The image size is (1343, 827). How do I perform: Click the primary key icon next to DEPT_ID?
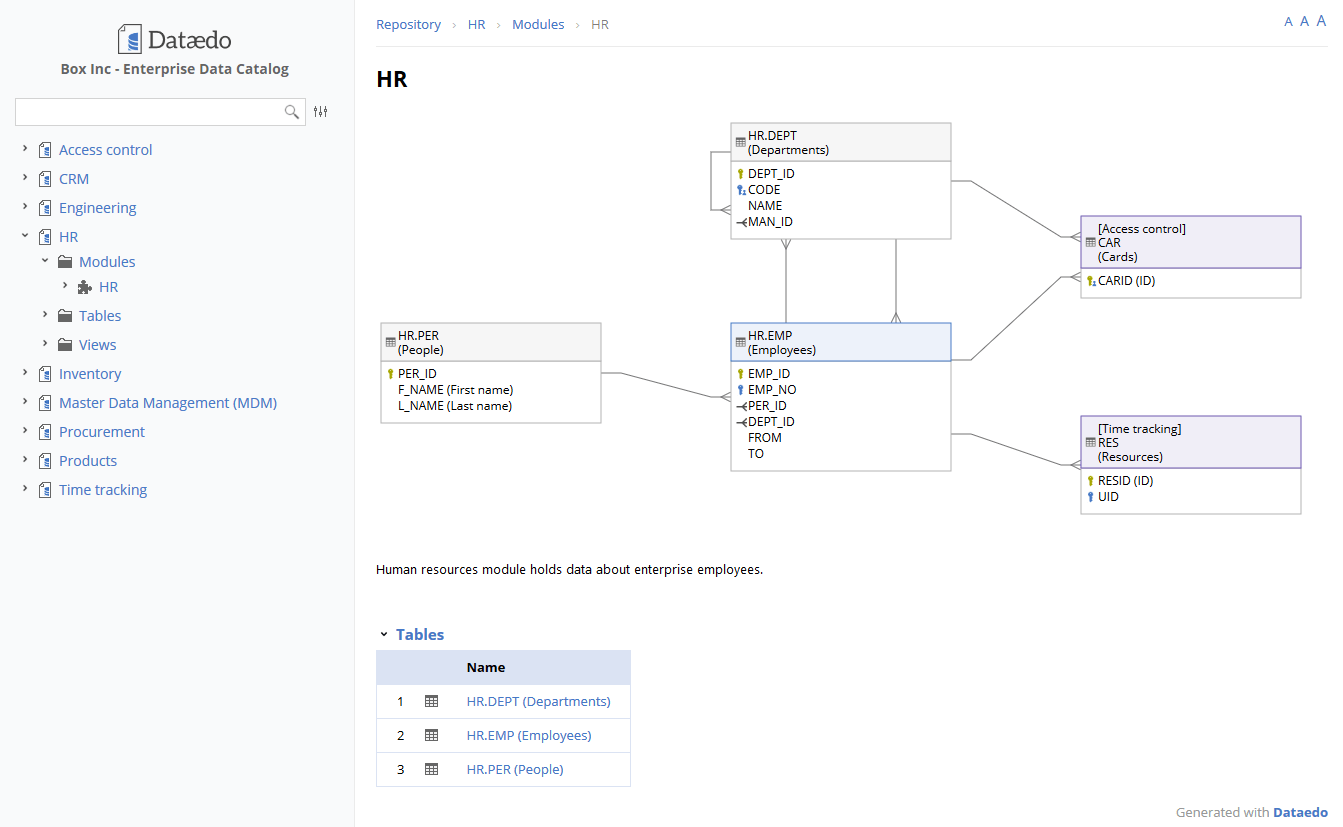(740, 173)
